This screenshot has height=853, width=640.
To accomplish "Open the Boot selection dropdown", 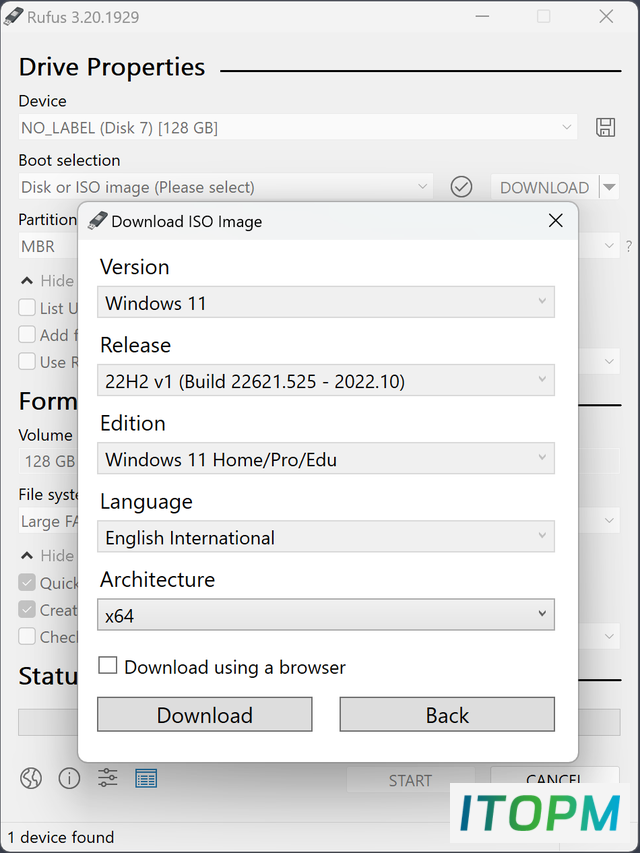I will (x=225, y=187).
